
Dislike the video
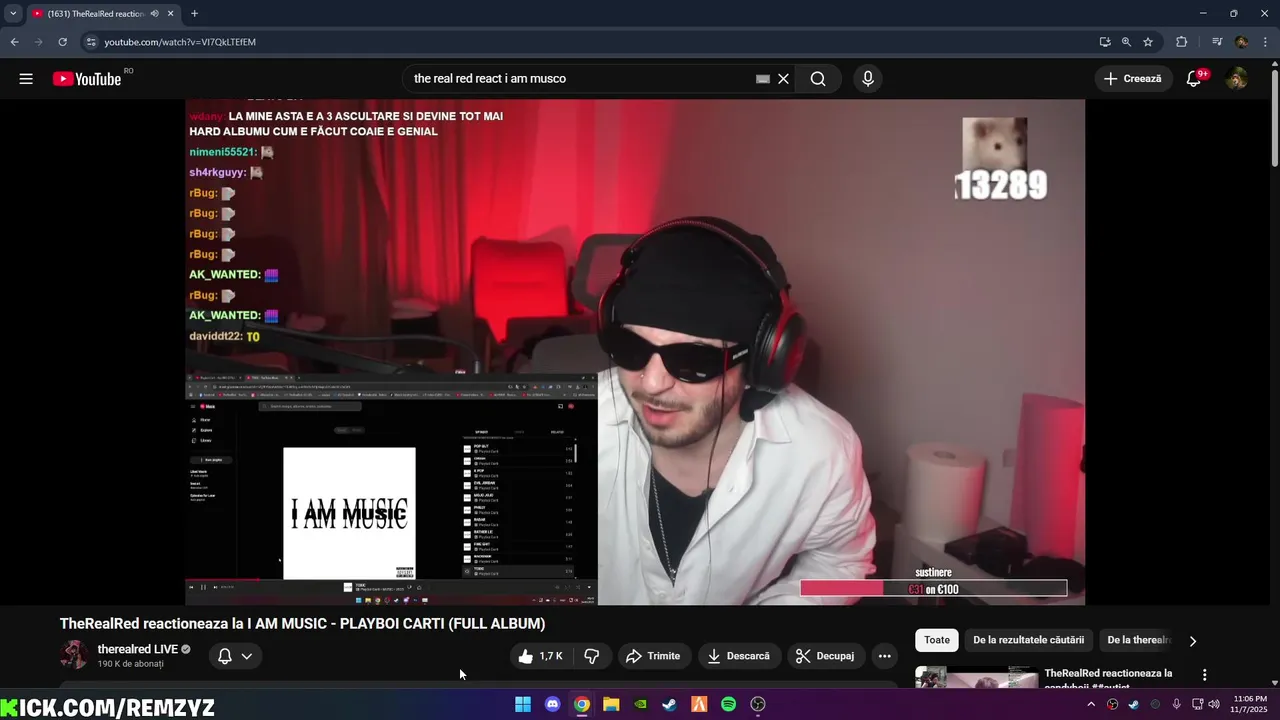(x=591, y=656)
